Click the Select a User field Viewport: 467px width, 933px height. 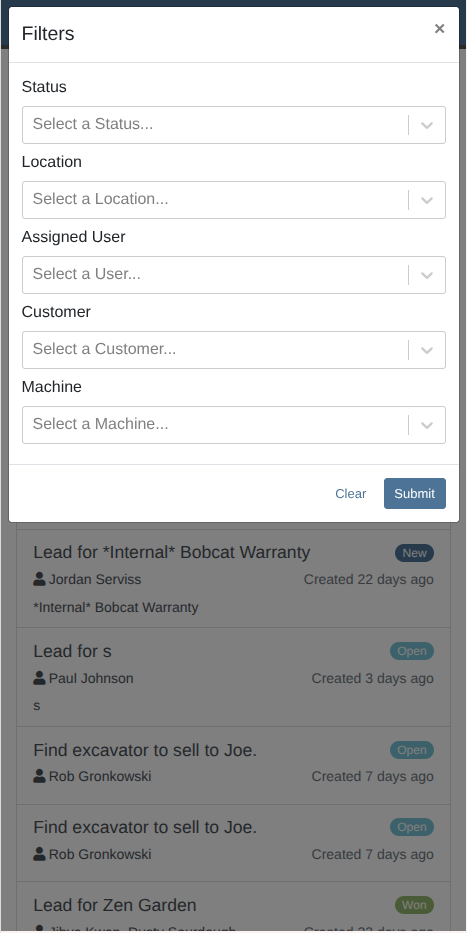(x=234, y=275)
